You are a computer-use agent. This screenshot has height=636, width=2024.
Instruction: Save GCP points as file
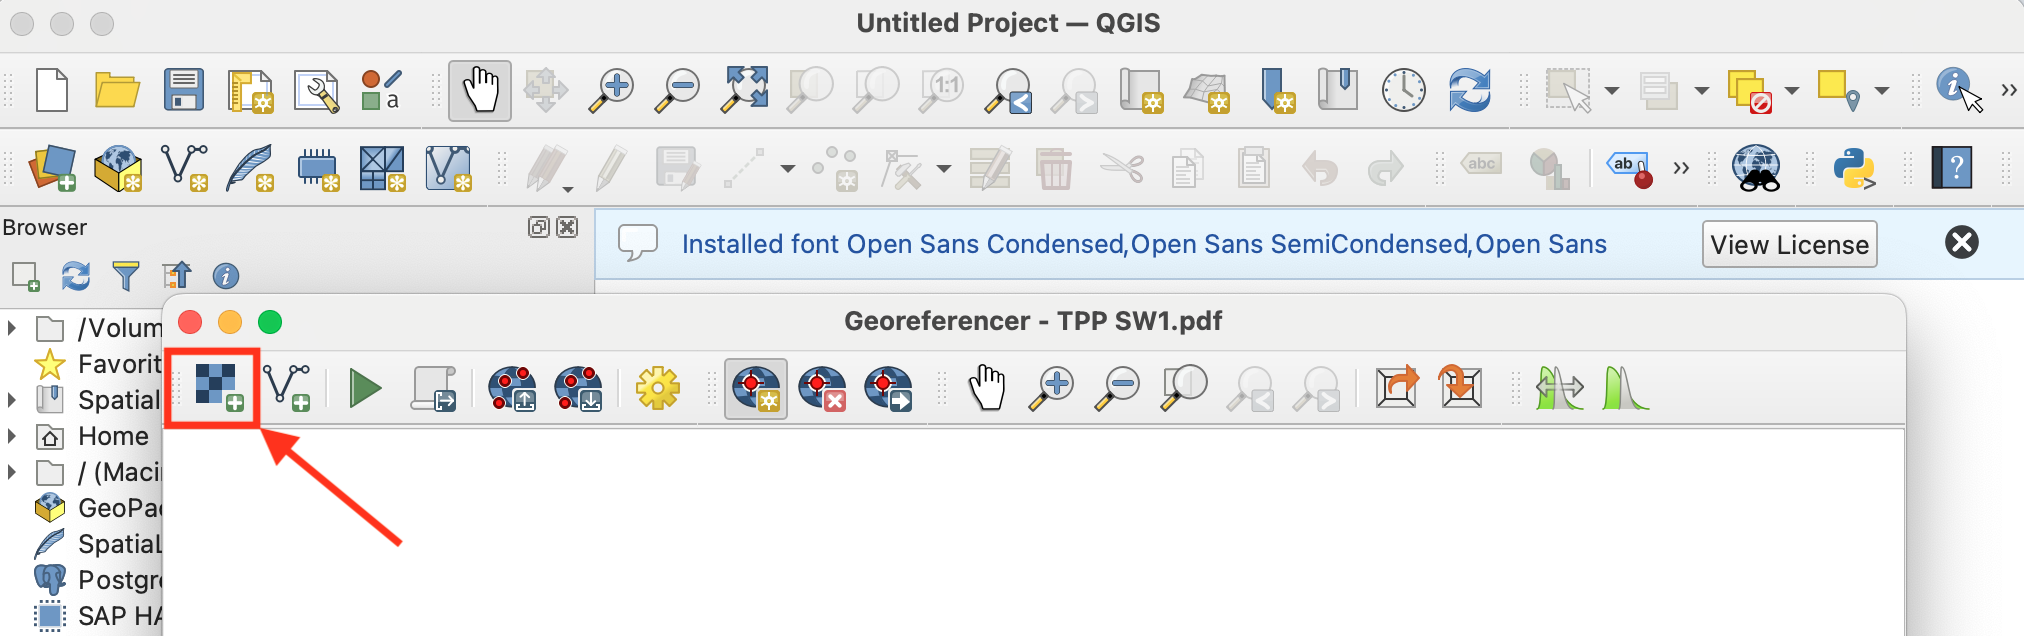click(x=578, y=388)
